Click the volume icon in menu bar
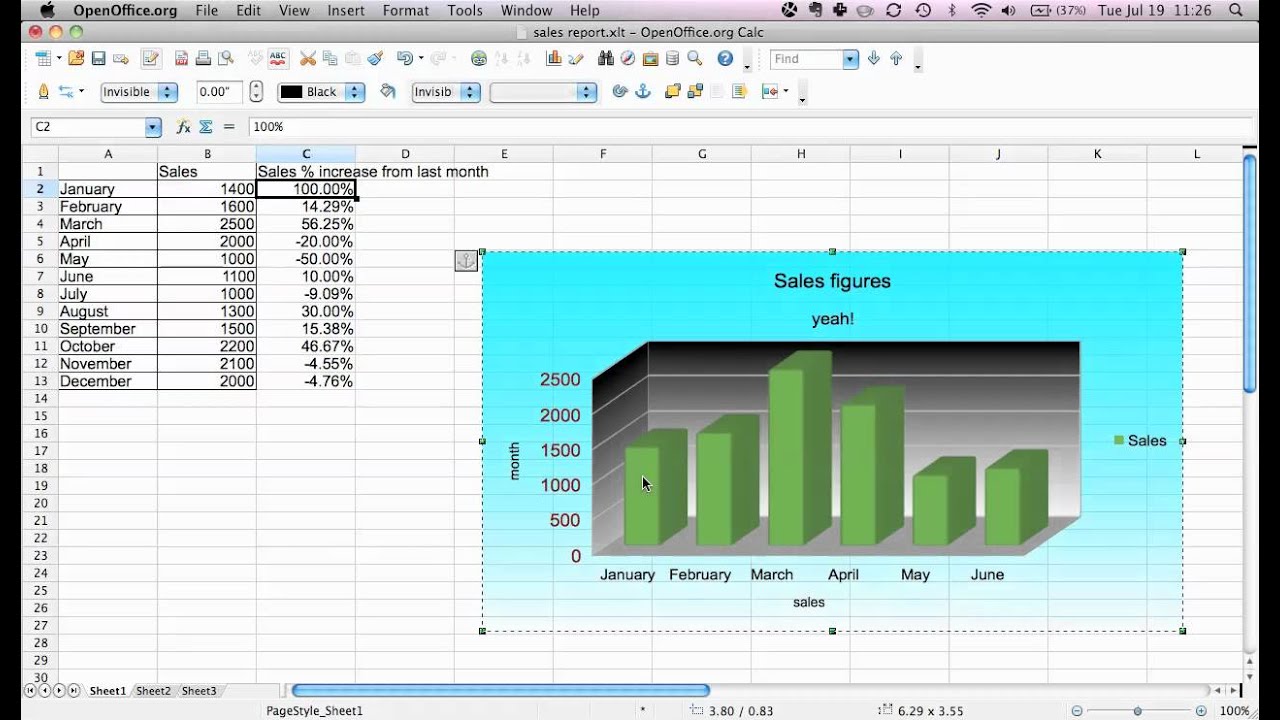 (x=1010, y=11)
